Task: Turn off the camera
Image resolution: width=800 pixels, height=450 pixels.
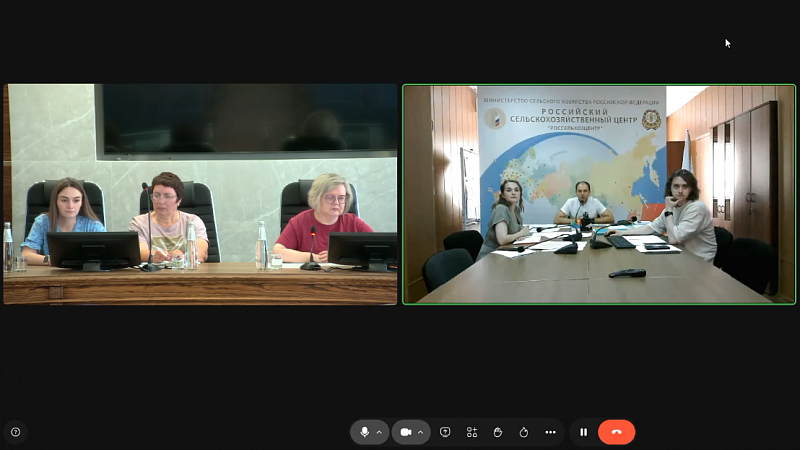Action: (x=406, y=432)
